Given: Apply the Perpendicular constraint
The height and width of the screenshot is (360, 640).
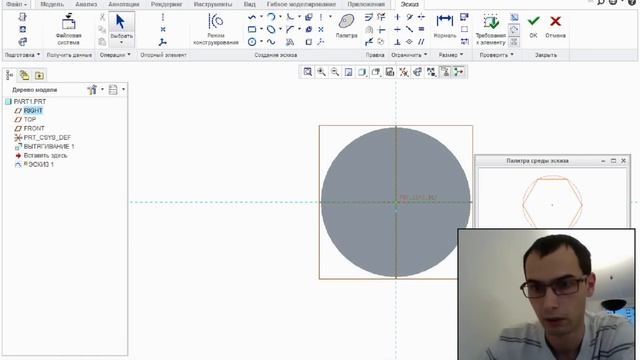Looking at the screenshot, I should coord(397,42).
